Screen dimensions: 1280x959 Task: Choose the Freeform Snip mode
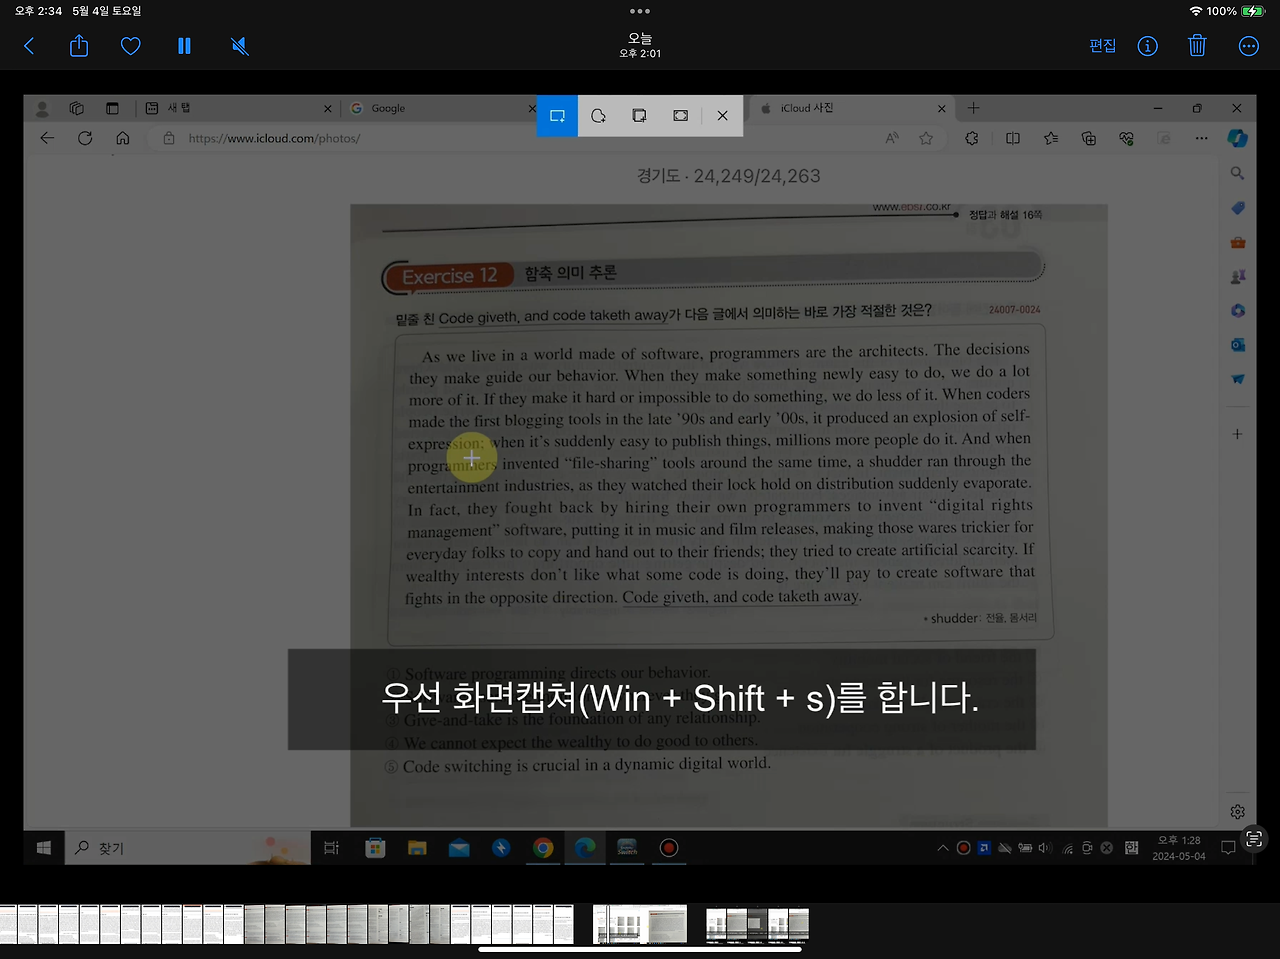pos(598,116)
